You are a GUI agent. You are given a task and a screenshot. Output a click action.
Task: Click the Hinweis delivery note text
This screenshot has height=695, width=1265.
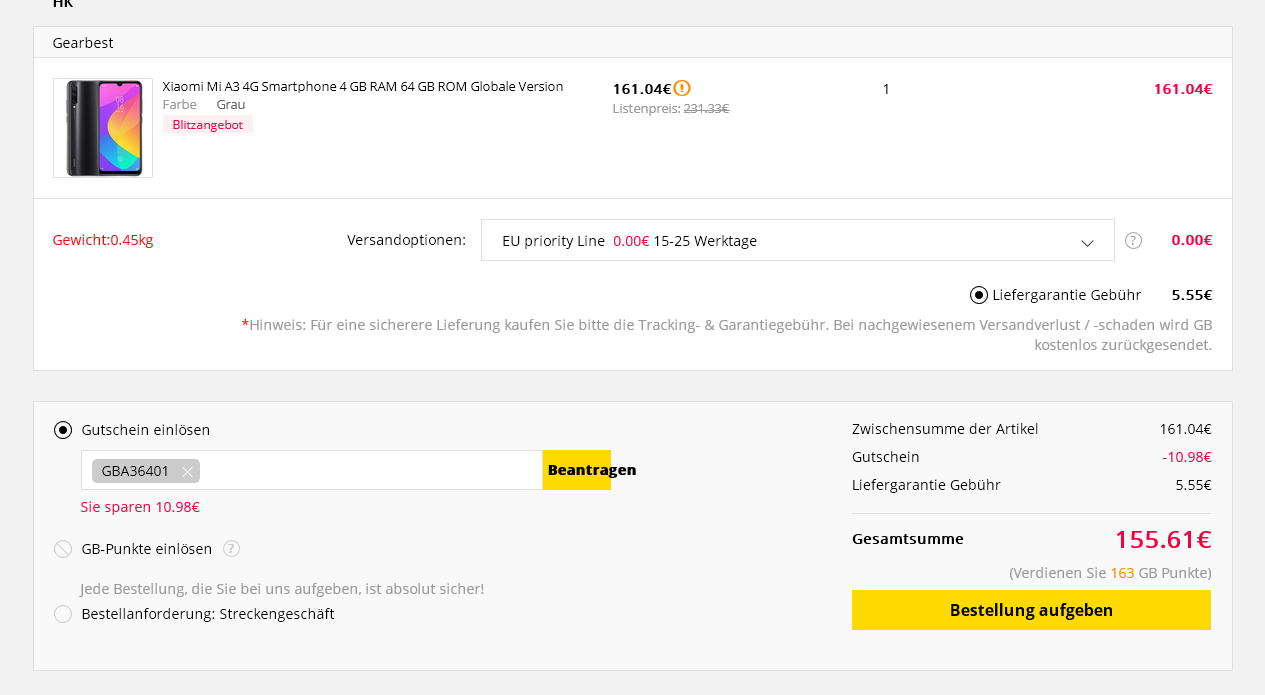click(x=727, y=335)
